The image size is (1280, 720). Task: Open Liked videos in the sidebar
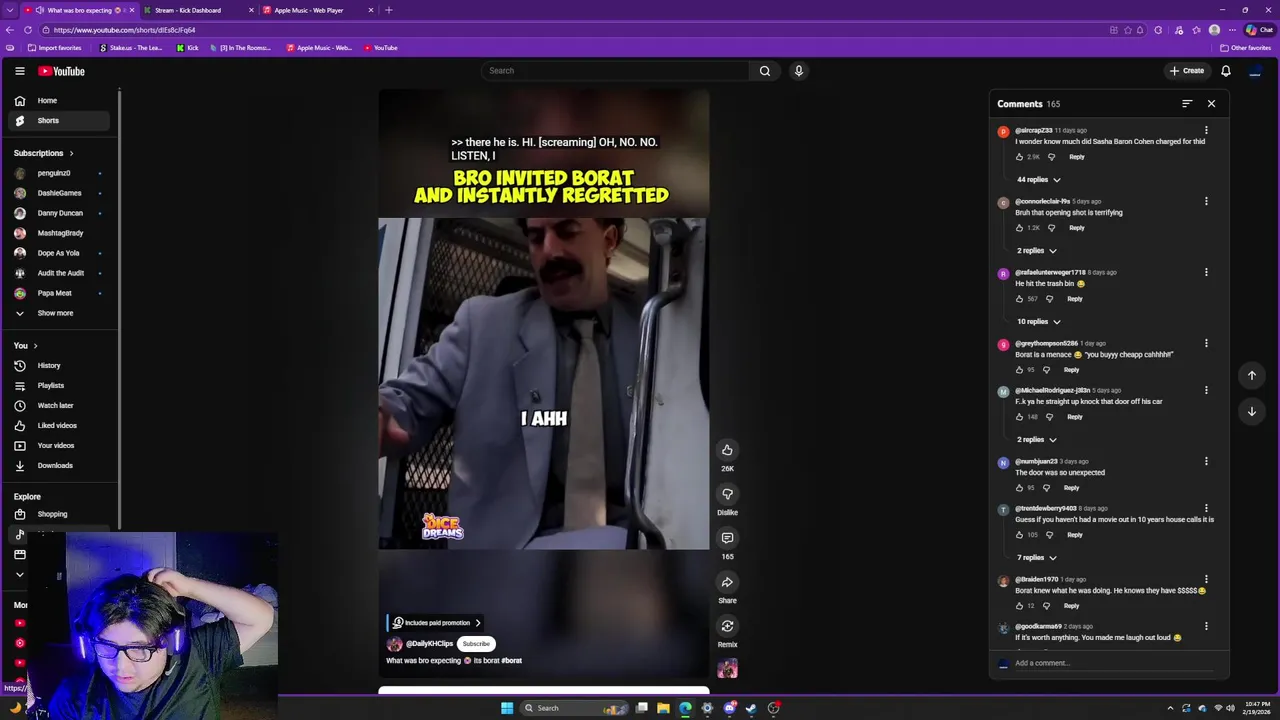tap(59, 426)
